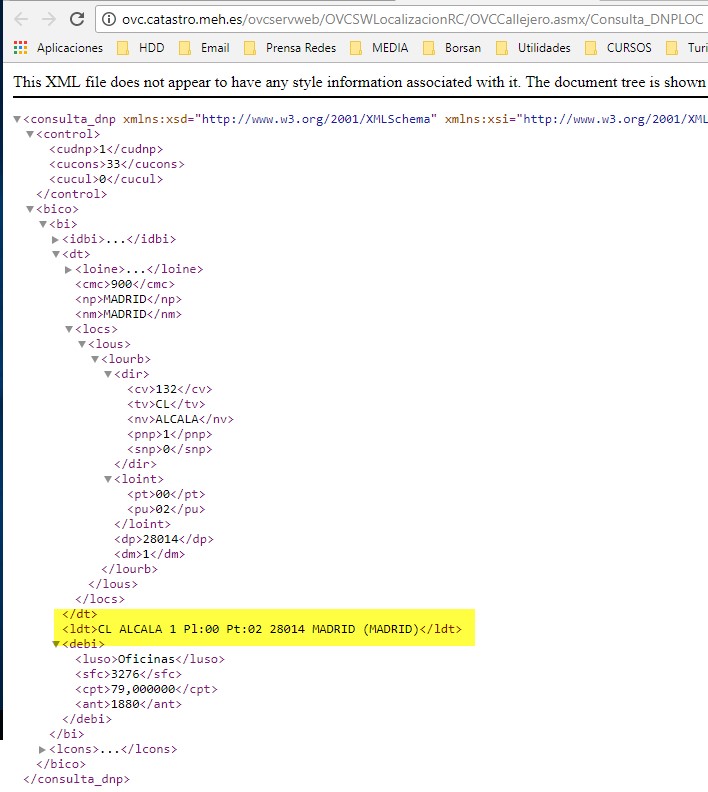Click the Email bookmark folder icon
708x792 pixels.
pyautogui.click(x=185, y=47)
